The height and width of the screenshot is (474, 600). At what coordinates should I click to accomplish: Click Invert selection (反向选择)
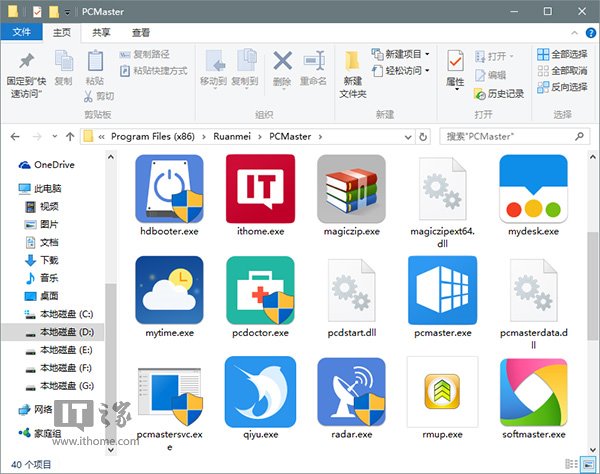[562, 87]
